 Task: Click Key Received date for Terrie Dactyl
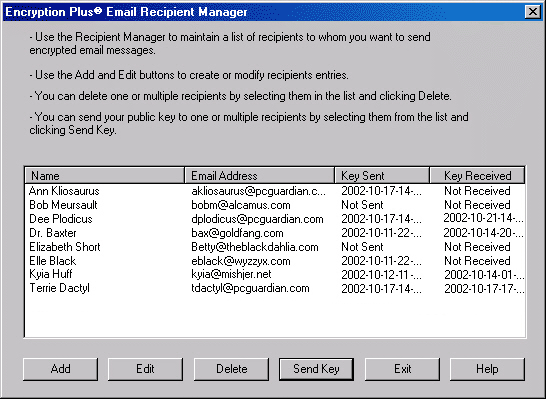(x=484, y=289)
